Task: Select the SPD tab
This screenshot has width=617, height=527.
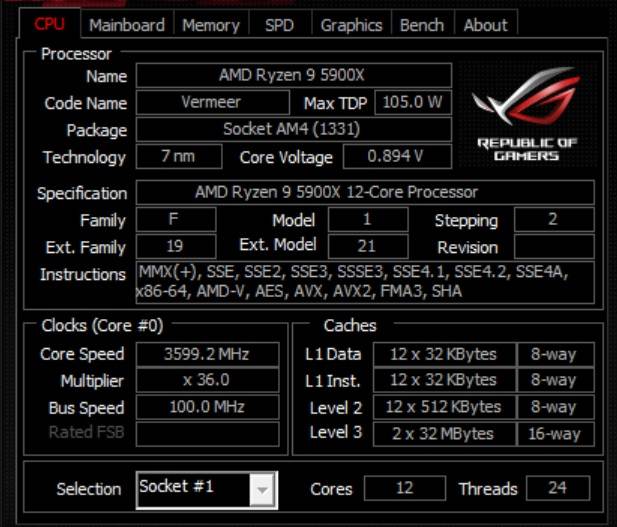Action: tap(279, 25)
